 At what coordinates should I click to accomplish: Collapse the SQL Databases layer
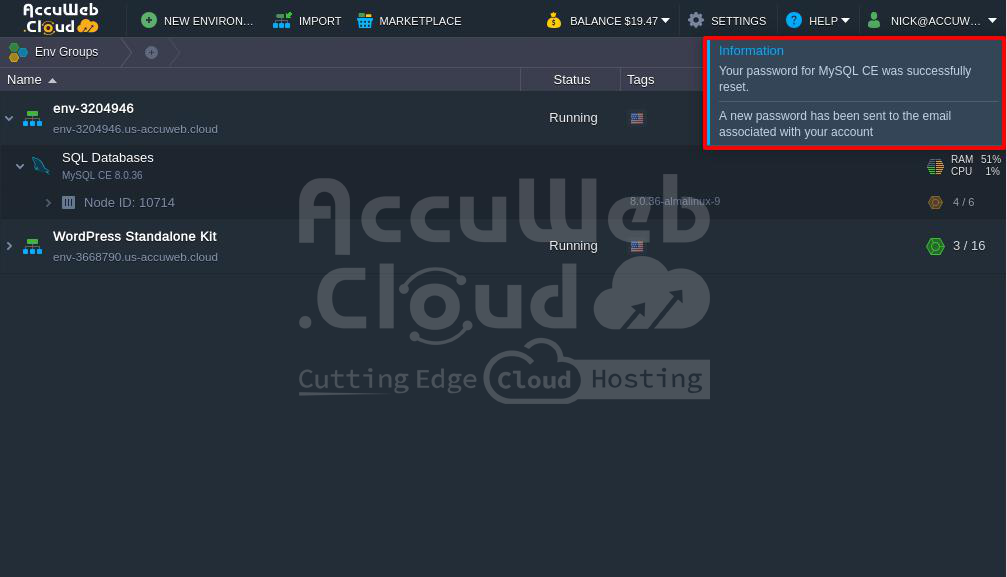click(x=20, y=166)
